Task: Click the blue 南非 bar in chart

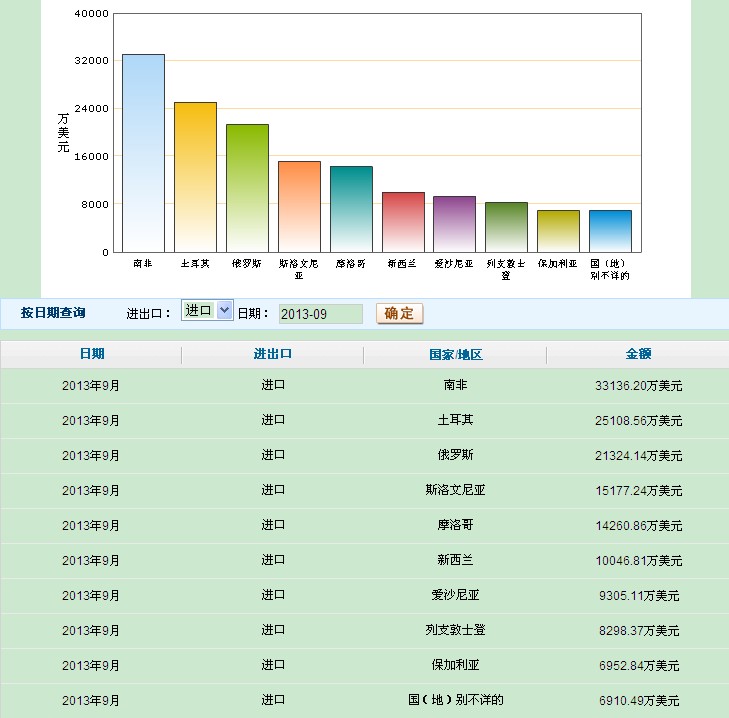Action: [143, 153]
